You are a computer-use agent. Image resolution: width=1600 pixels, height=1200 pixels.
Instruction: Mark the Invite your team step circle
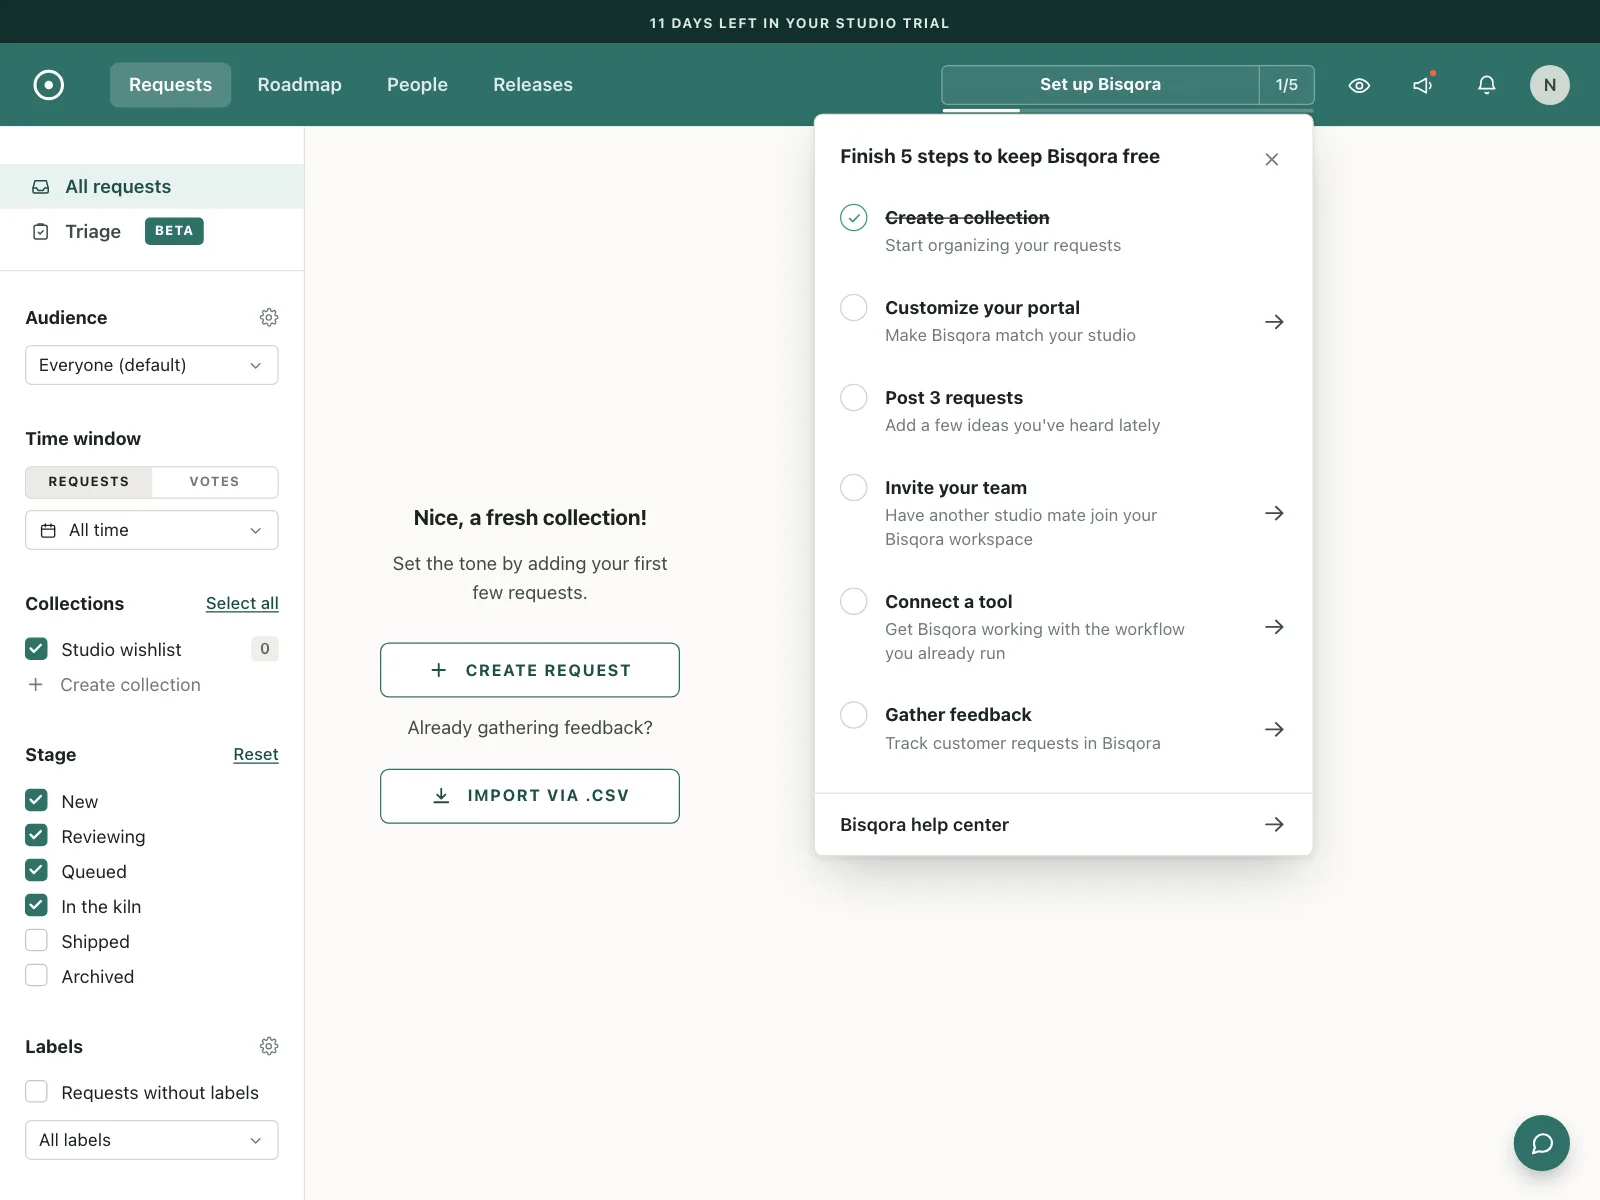853,487
